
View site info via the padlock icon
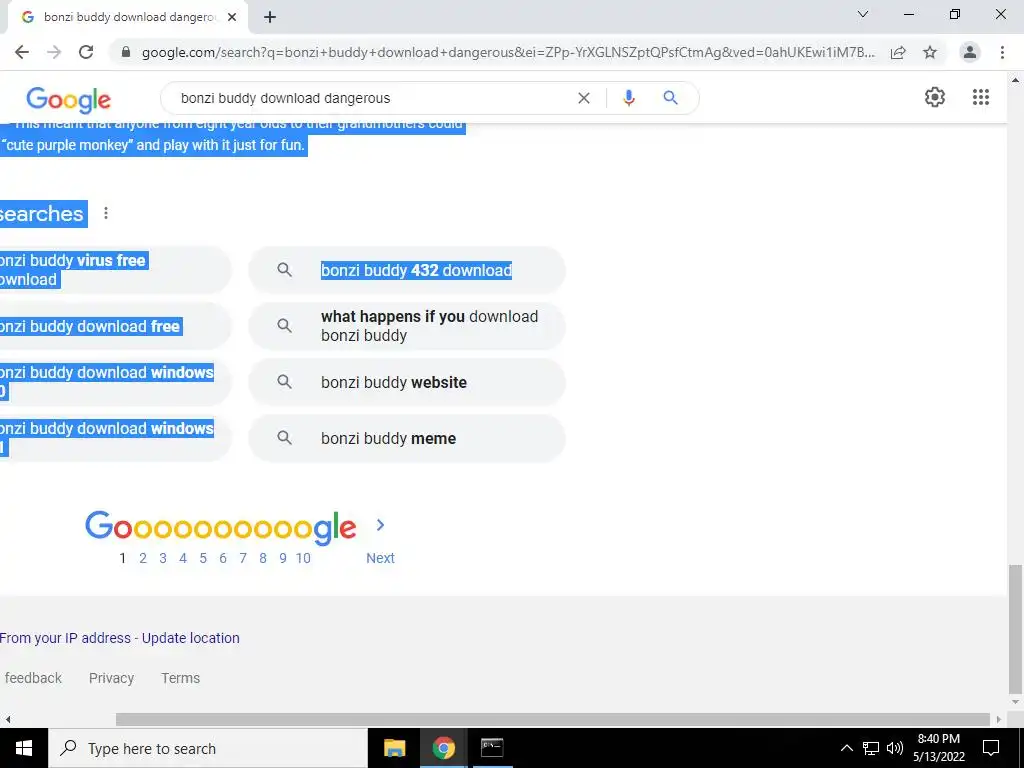(x=126, y=52)
